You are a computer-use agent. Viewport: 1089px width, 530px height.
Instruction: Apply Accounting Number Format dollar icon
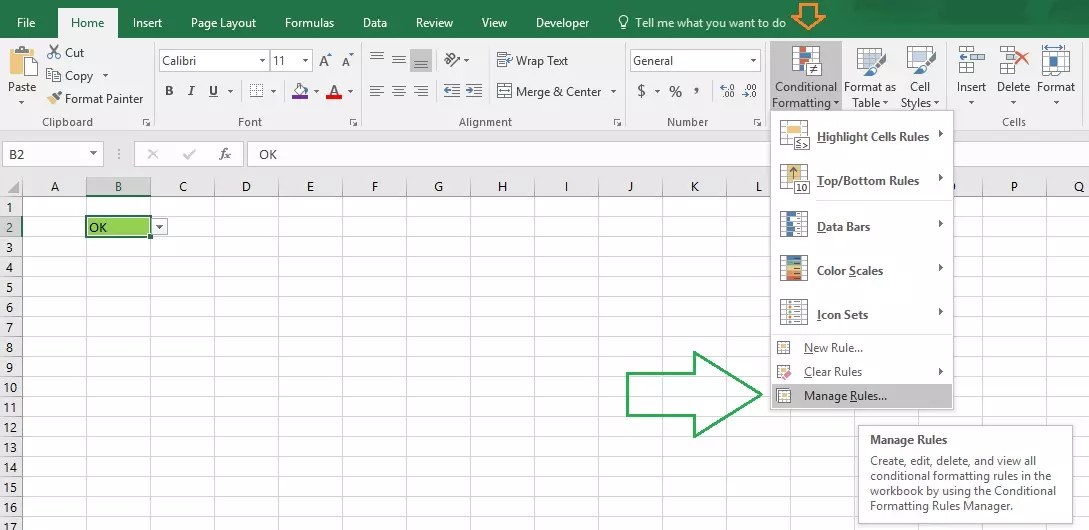click(x=641, y=92)
